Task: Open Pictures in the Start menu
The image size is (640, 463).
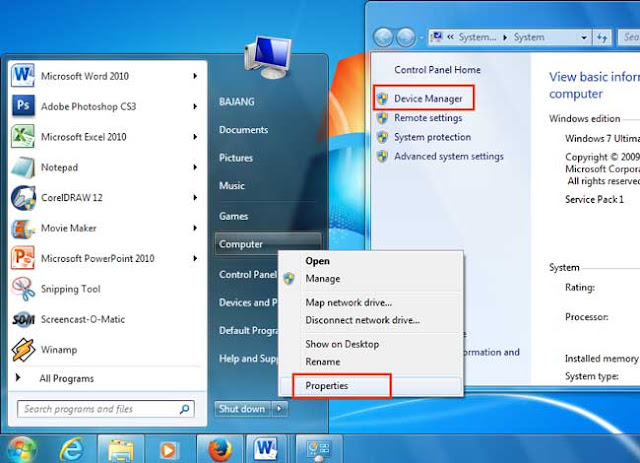Action: 236,158
